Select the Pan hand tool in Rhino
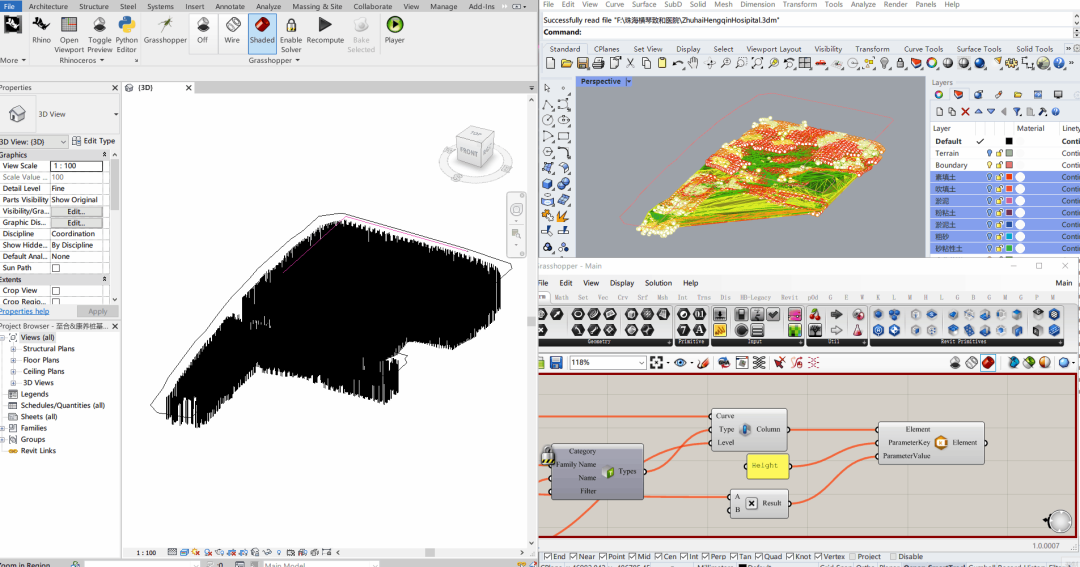The width and height of the screenshot is (1080, 567). (694, 63)
